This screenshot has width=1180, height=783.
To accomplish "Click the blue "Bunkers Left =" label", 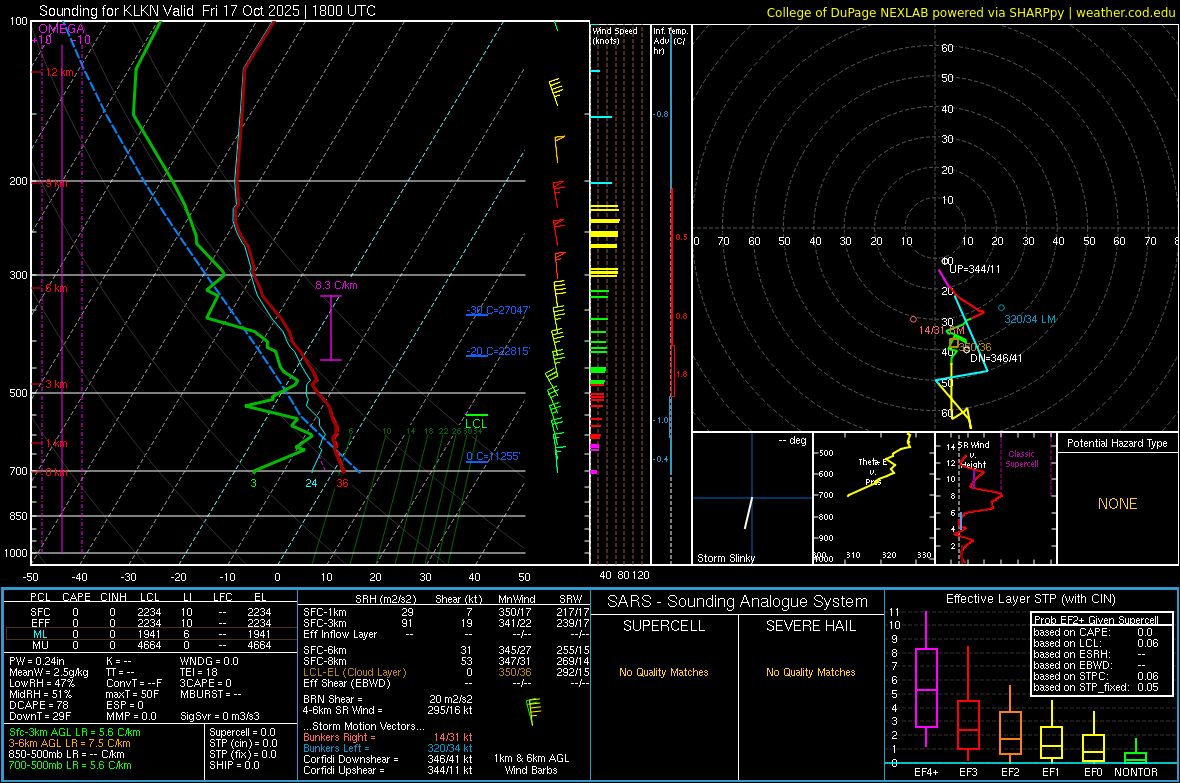I will (336, 748).
